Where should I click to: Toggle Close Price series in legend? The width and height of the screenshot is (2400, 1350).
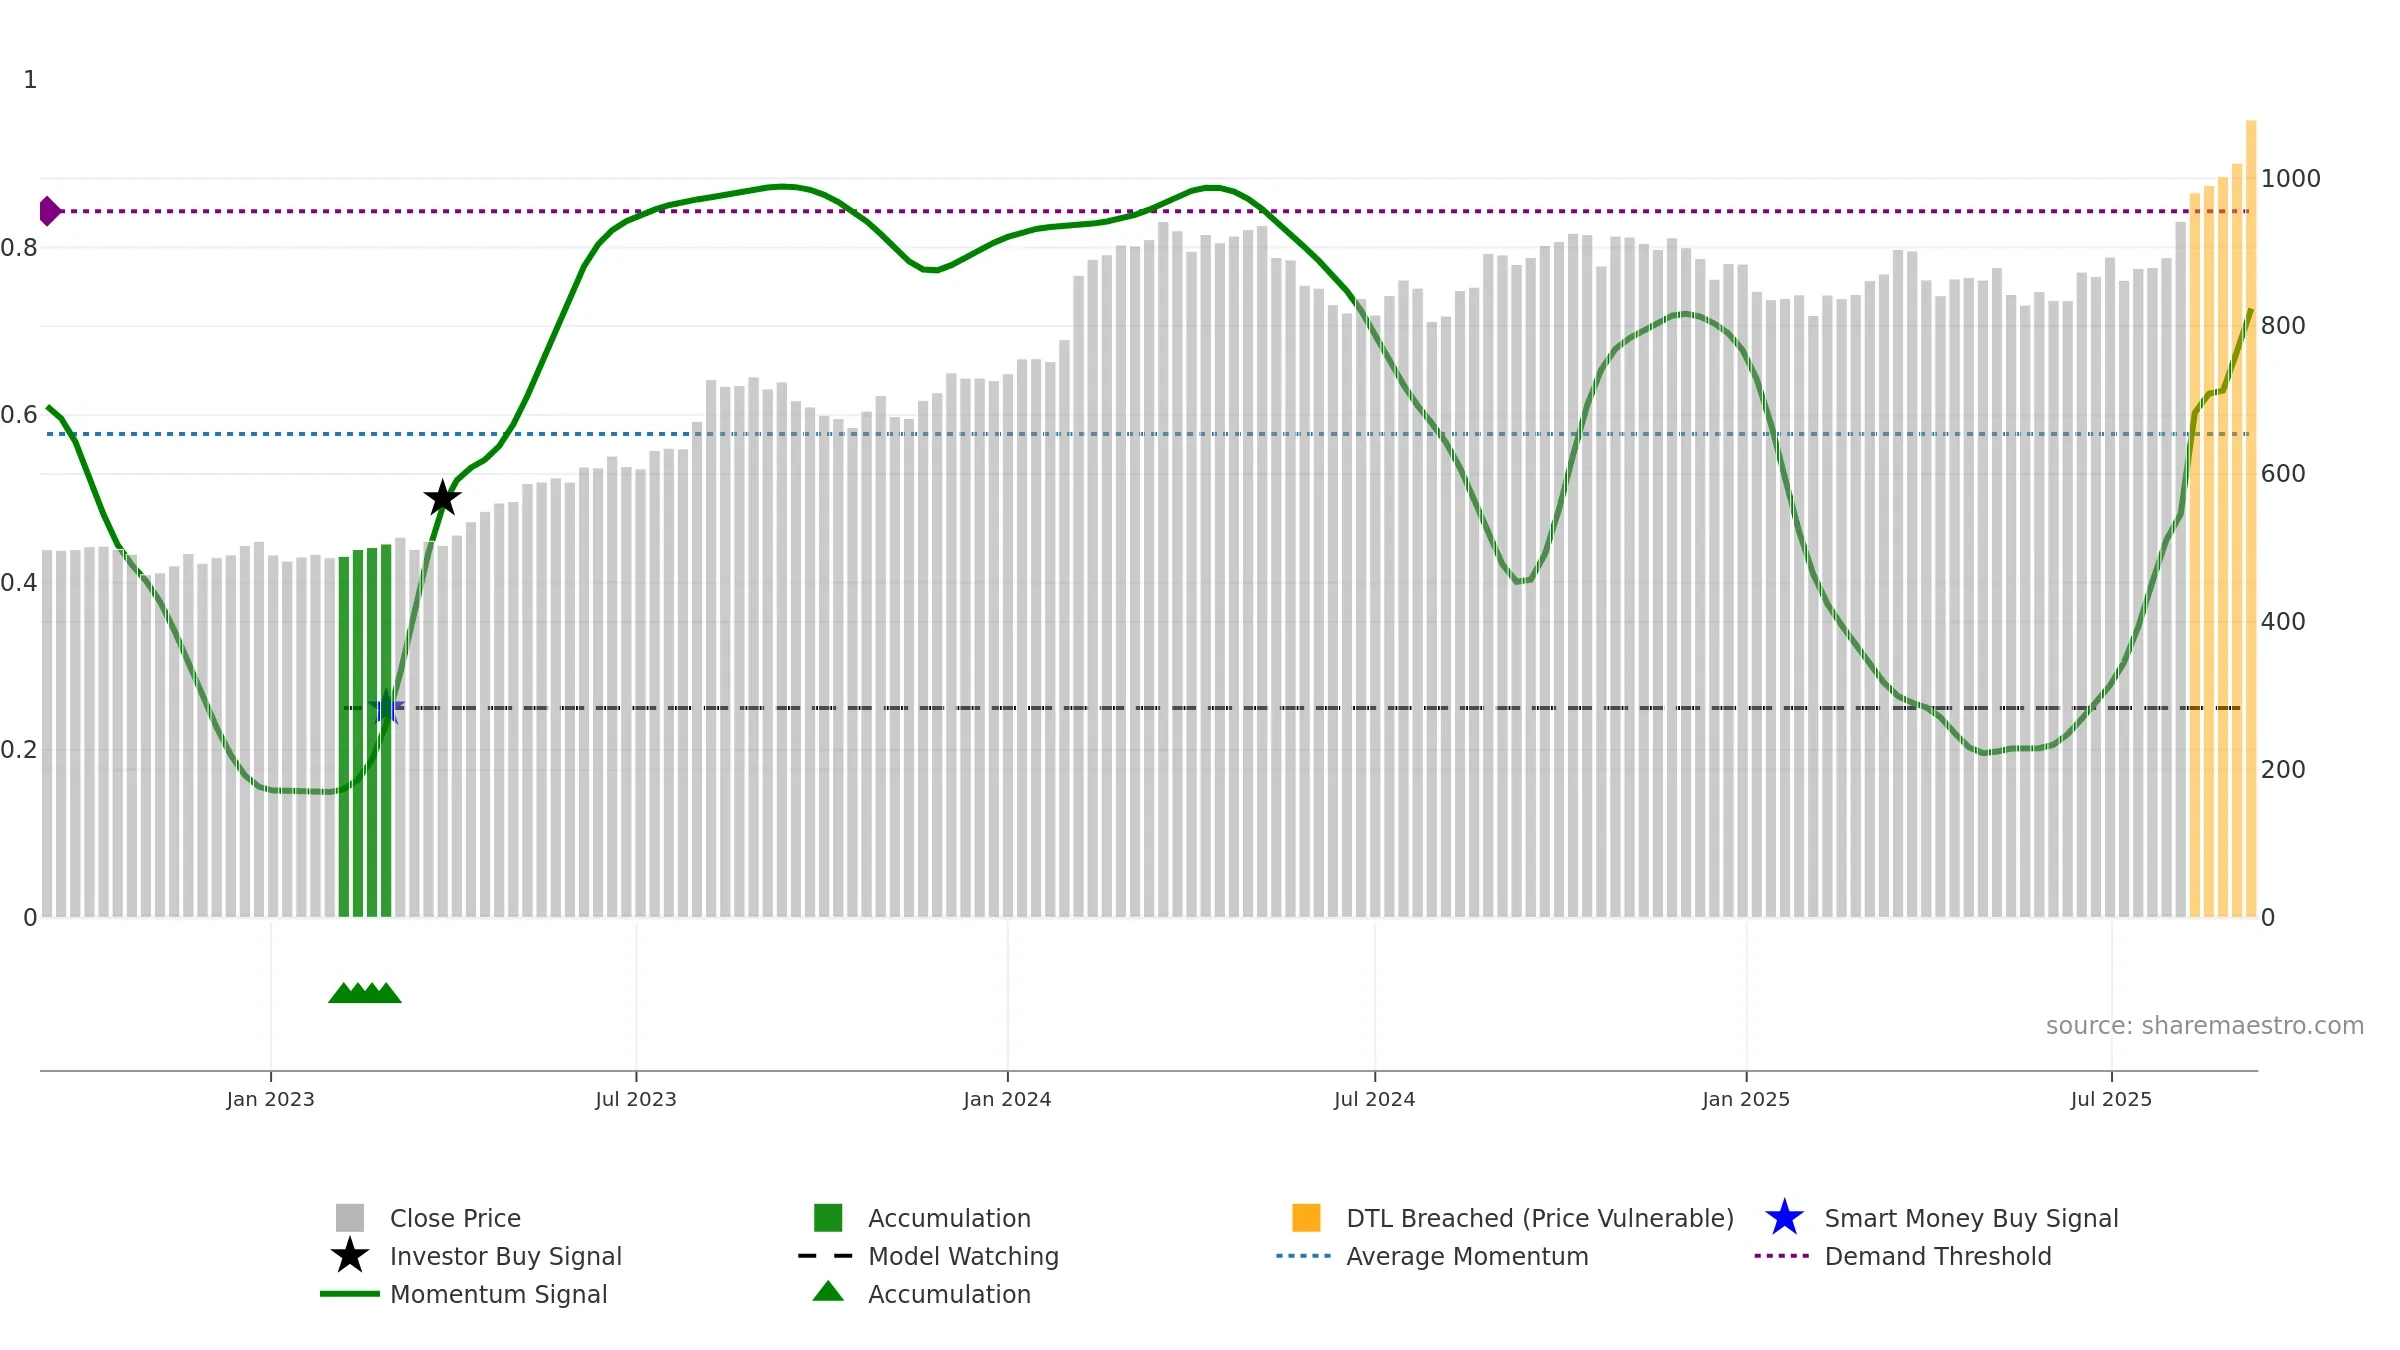pos(455,1218)
